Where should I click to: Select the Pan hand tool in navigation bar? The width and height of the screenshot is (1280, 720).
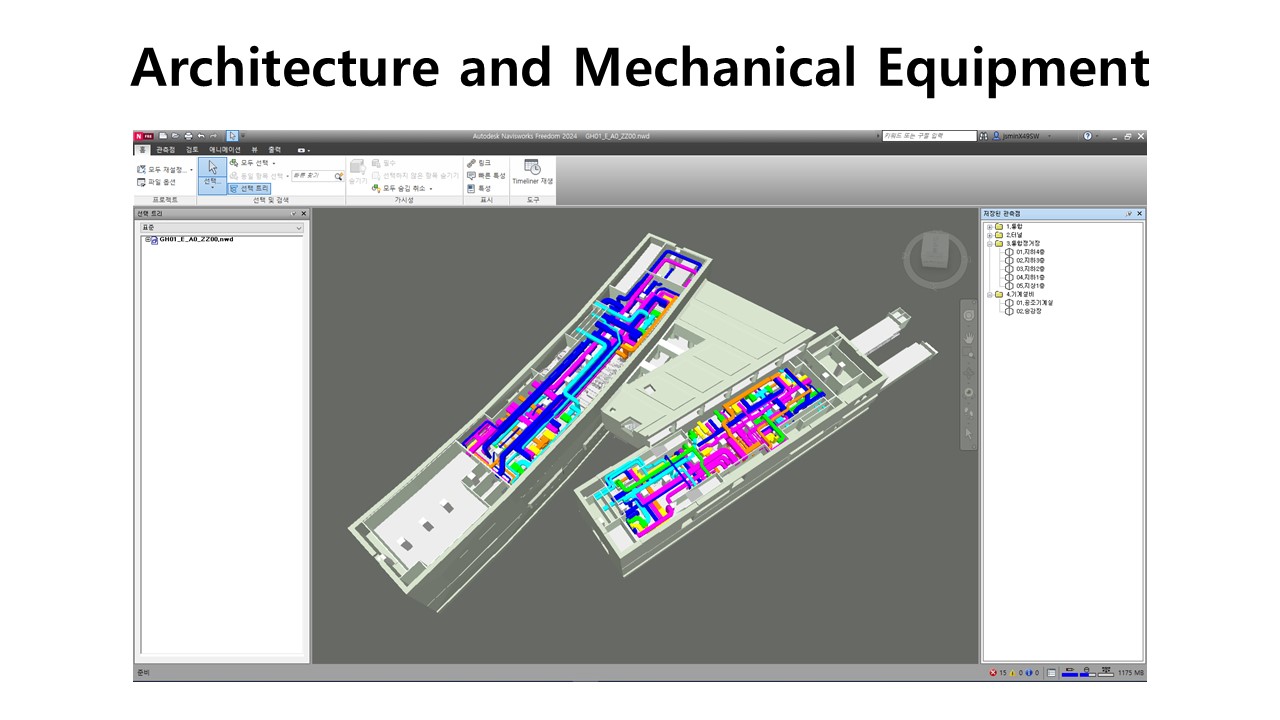point(968,338)
